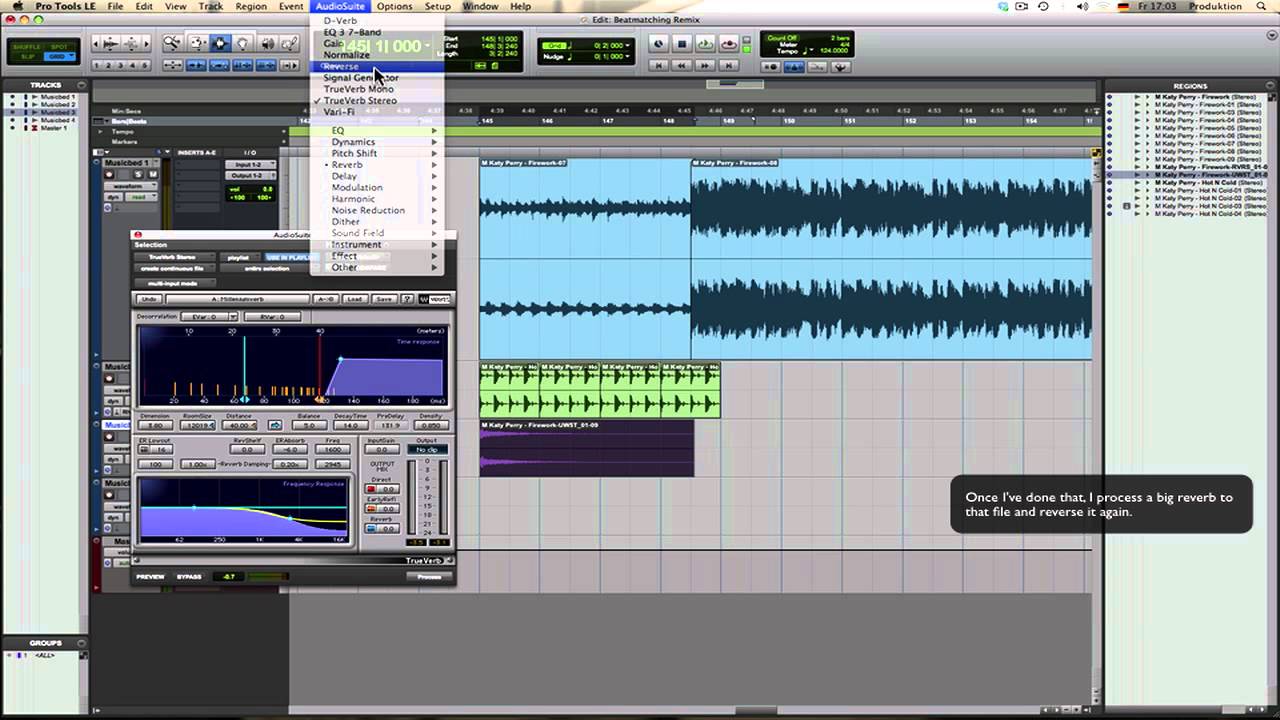Open the AudioSuite menu
Viewport: 1280px width, 720px height.
[340, 6]
